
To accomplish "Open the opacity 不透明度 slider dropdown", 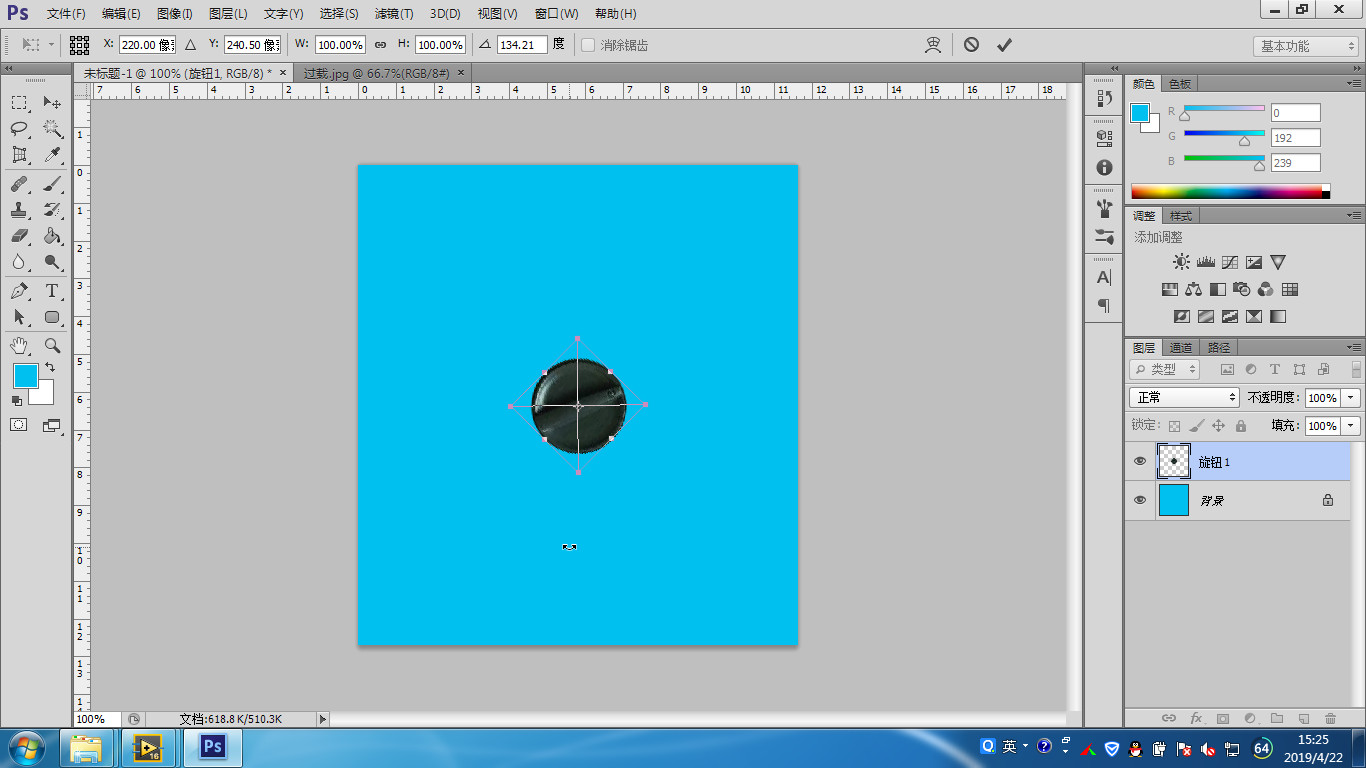I will pos(1352,397).
